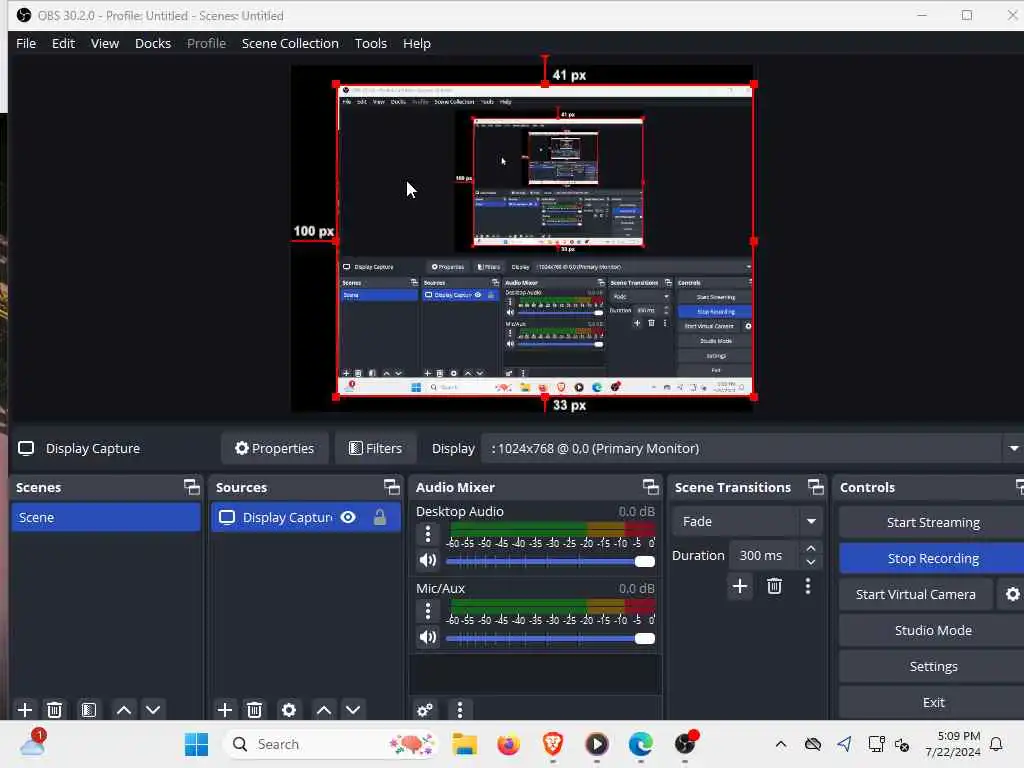
Task: Select the Scene item in Scenes list
Action: [x=106, y=517]
